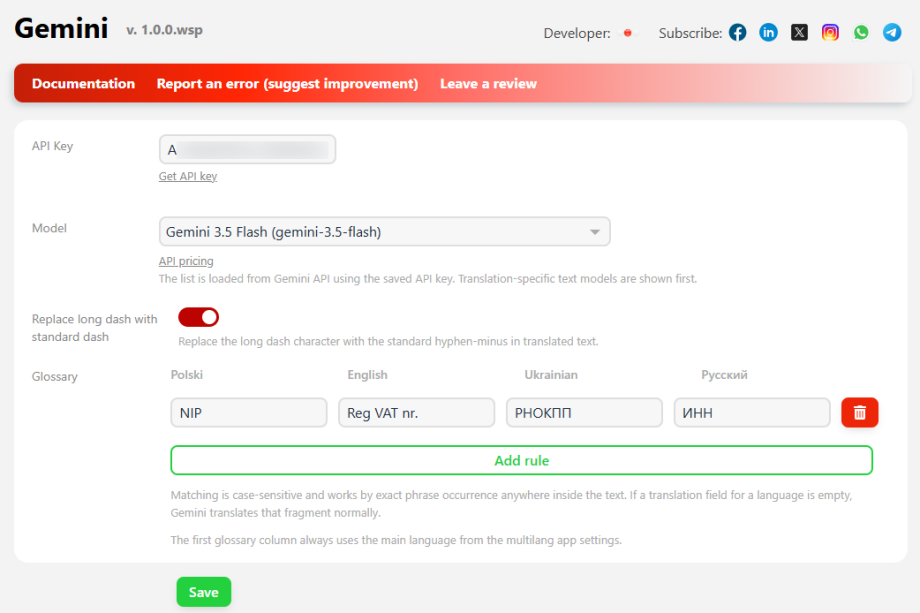Click the Gemini title heading
920x613 pixels.
click(x=61, y=28)
